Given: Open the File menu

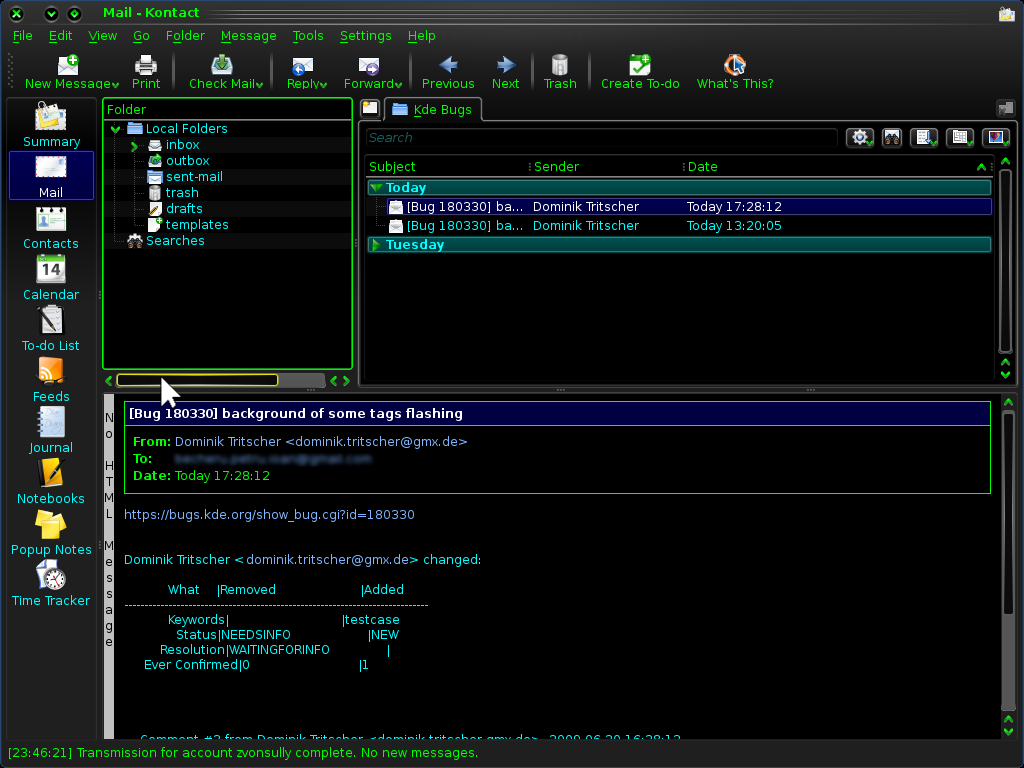Looking at the screenshot, I should 22,36.
